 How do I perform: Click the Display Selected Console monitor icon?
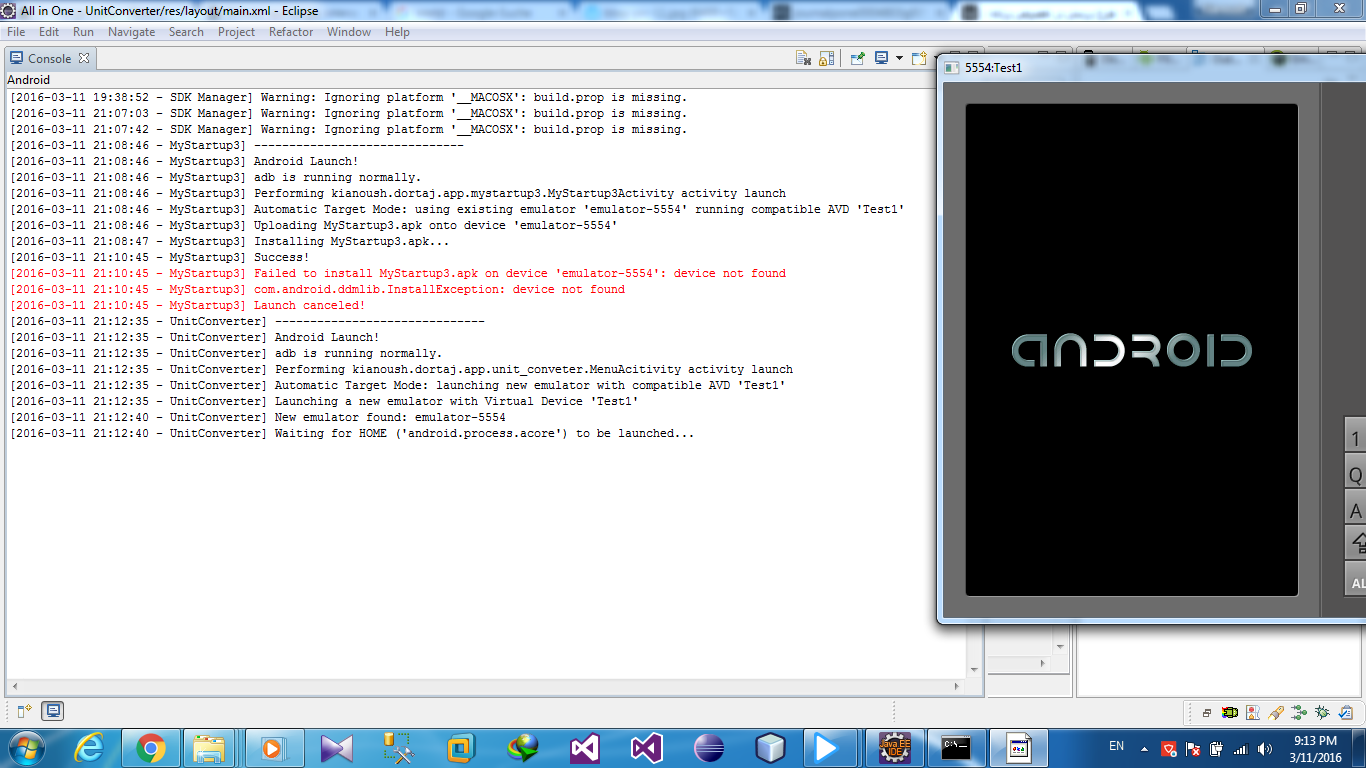pyautogui.click(x=881, y=58)
